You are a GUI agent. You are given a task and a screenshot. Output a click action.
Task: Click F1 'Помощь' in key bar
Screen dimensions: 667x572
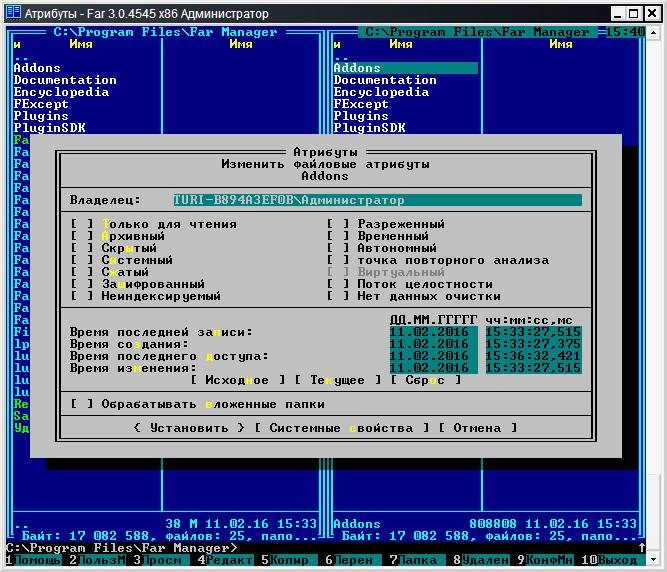[x=34, y=560]
